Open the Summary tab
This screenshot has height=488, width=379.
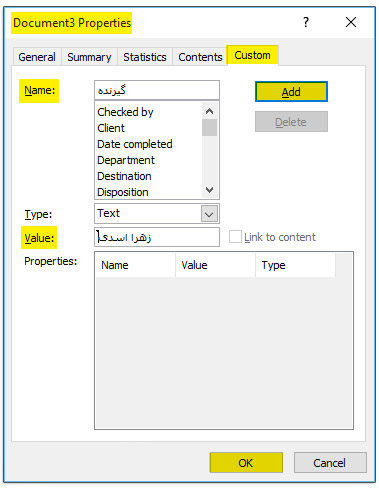point(89,57)
